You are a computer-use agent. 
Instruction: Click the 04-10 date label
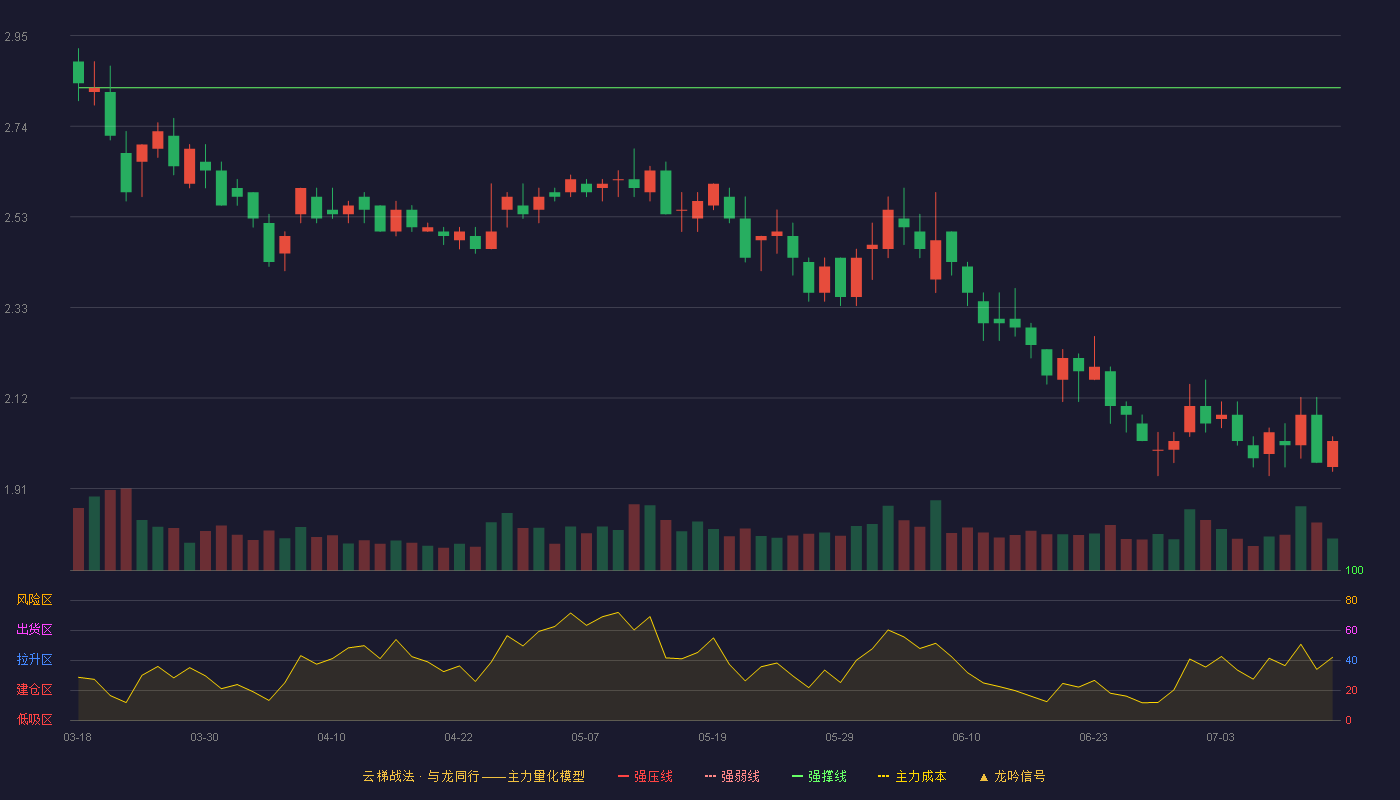click(x=331, y=737)
